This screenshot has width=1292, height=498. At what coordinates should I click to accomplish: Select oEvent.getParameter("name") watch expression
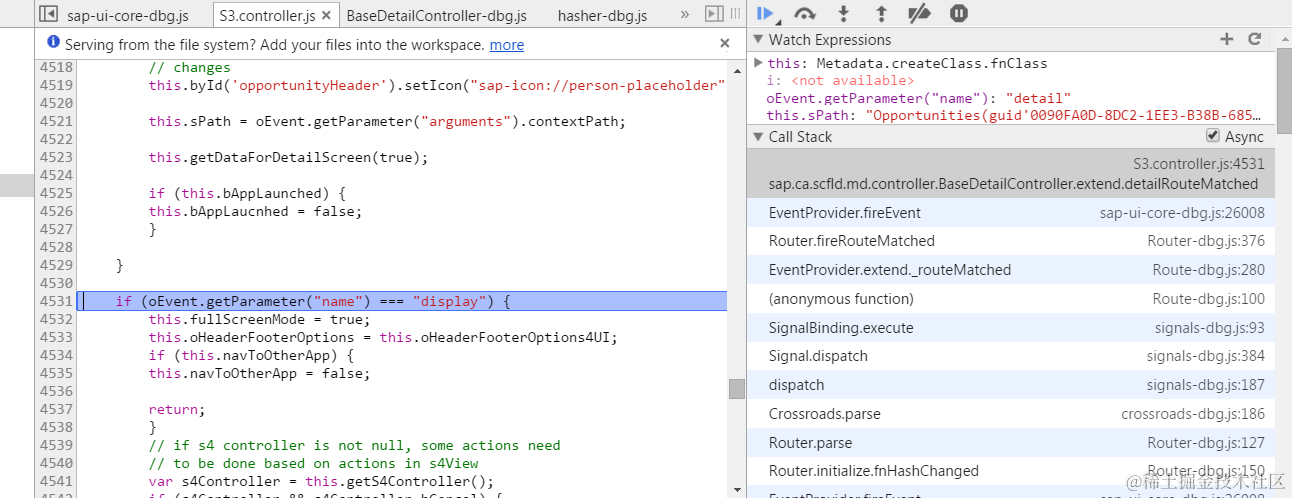(x=919, y=98)
